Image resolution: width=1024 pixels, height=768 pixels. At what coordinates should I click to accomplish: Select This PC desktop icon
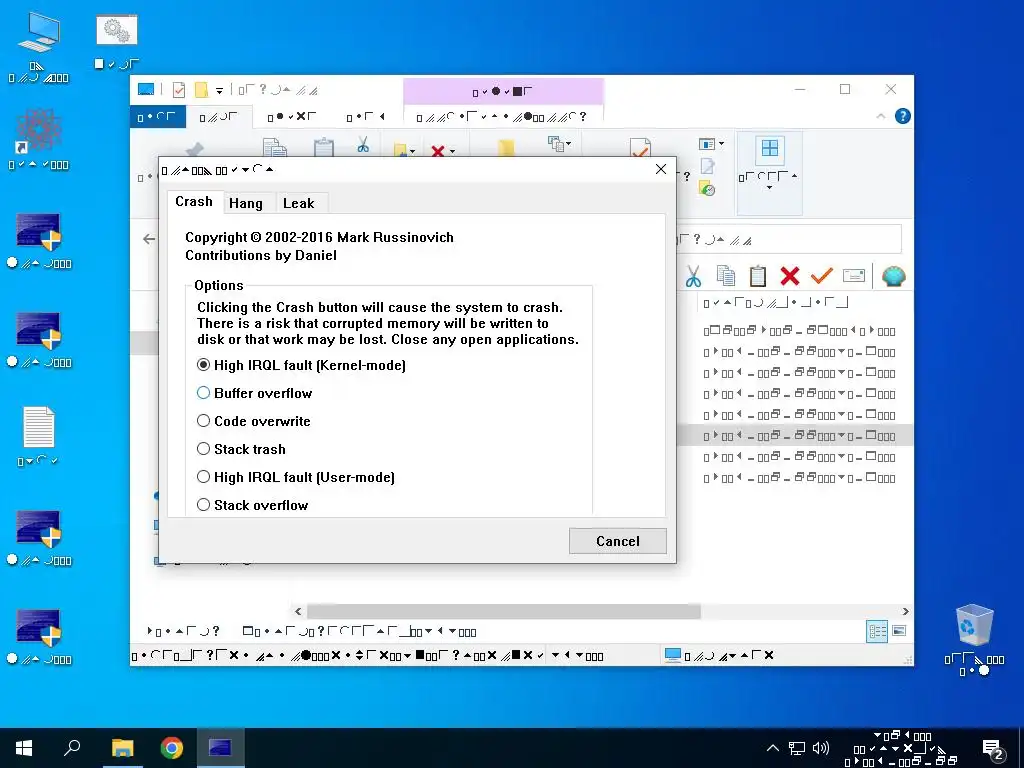(x=38, y=47)
